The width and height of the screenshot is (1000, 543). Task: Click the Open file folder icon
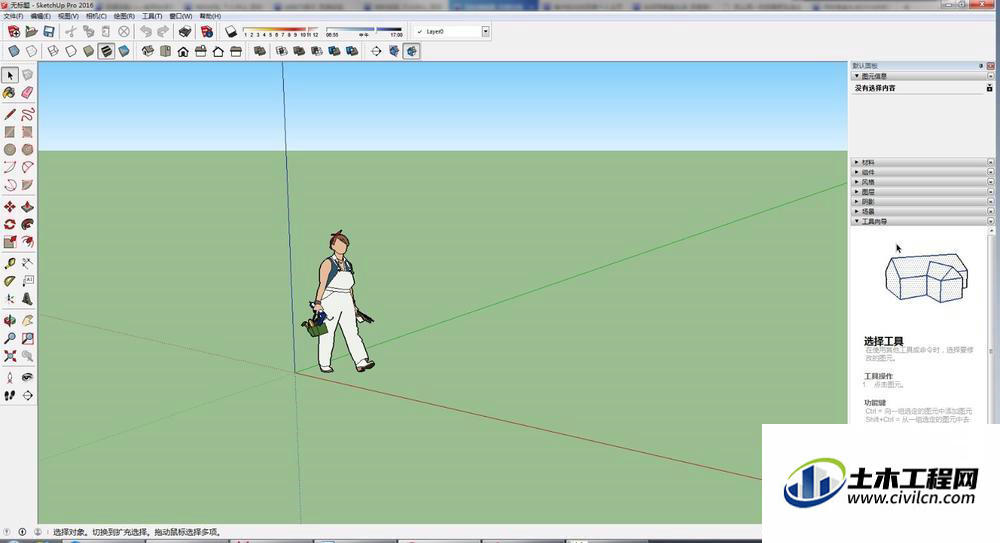[x=31, y=31]
